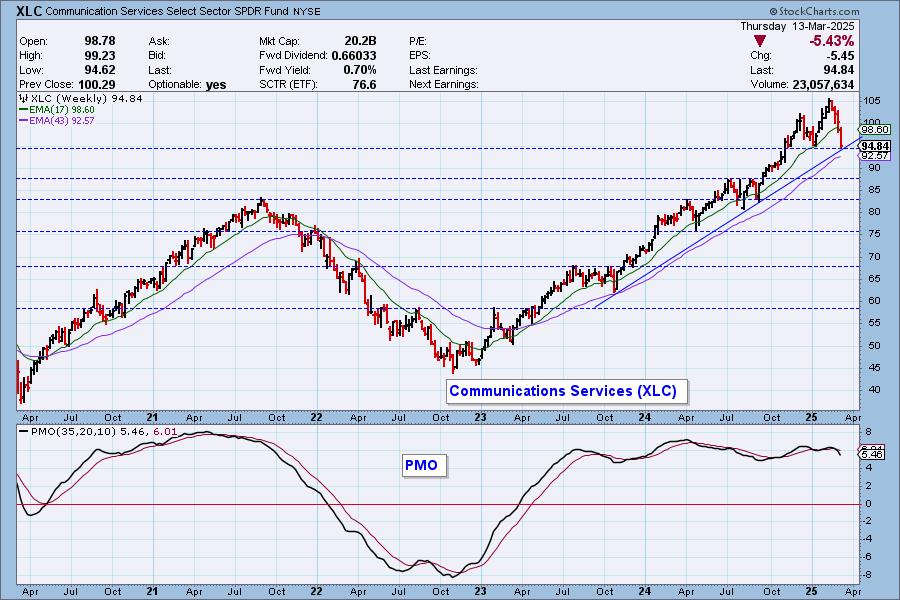The image size is (900, 600).
Task: Click the Mkt Cap value 20.2B
Action: click(x=360, y=41)
